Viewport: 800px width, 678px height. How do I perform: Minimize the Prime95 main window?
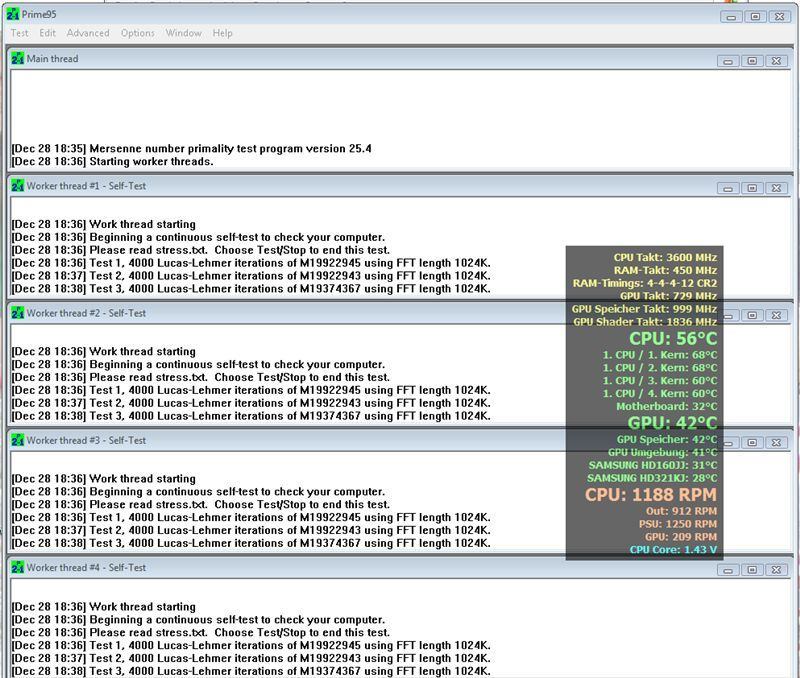pyautogui.click(x=731, y=17)
